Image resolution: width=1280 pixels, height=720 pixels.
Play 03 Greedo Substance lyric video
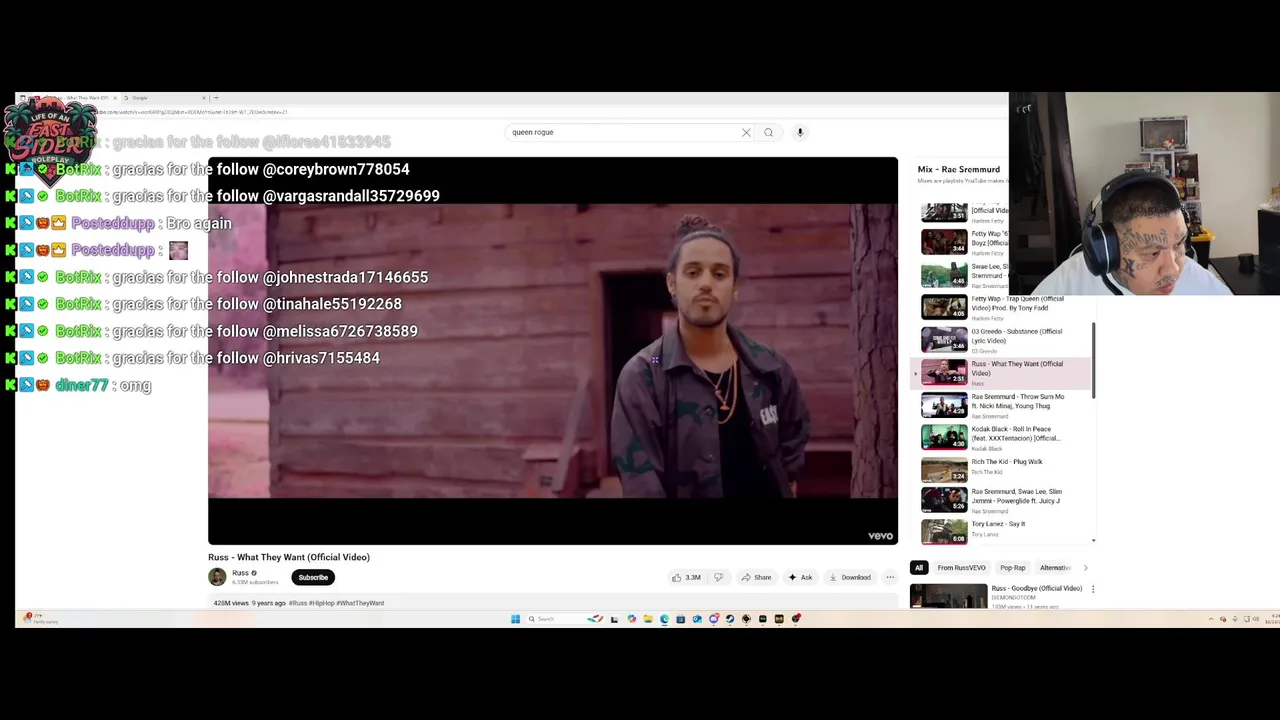click(x=1000, y=340)
